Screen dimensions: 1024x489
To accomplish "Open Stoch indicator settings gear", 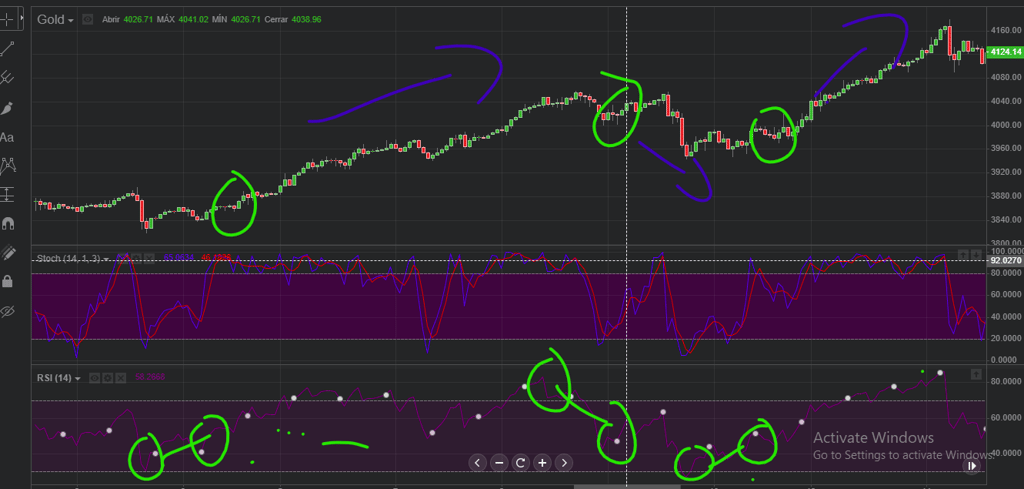I will [136, 259].
